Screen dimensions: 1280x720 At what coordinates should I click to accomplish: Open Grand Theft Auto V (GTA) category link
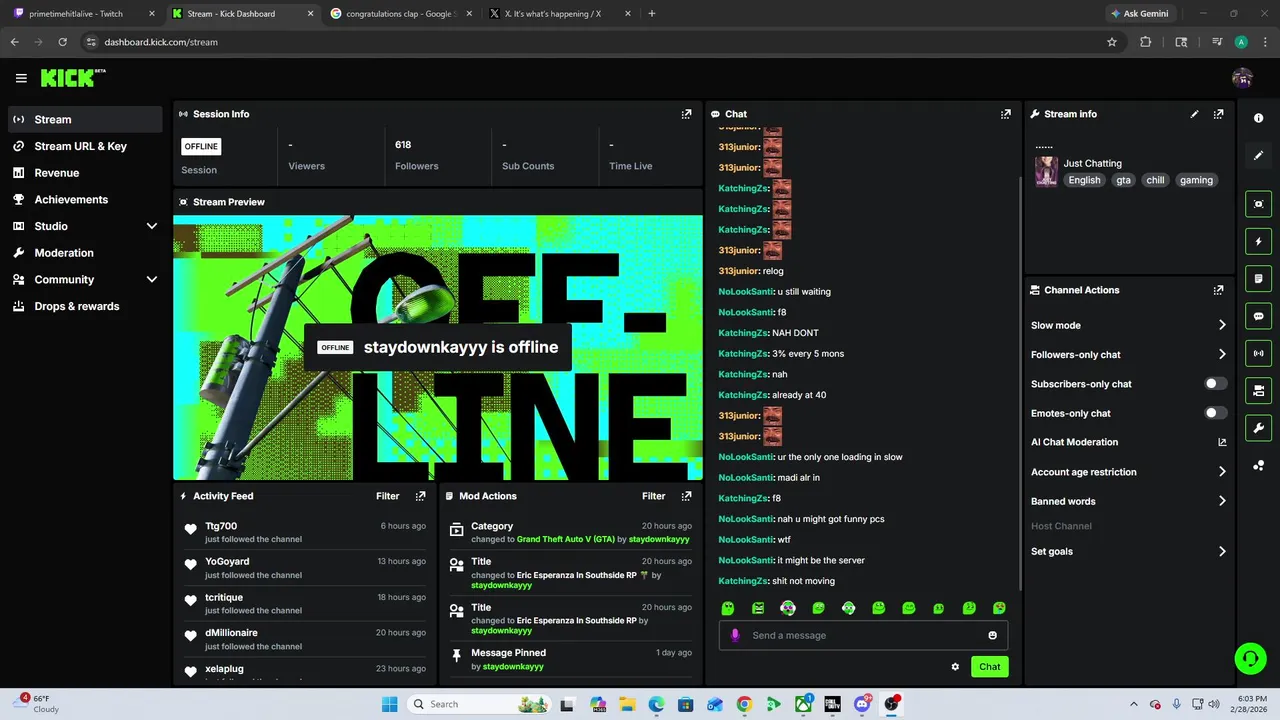click(x=565, y=539)
